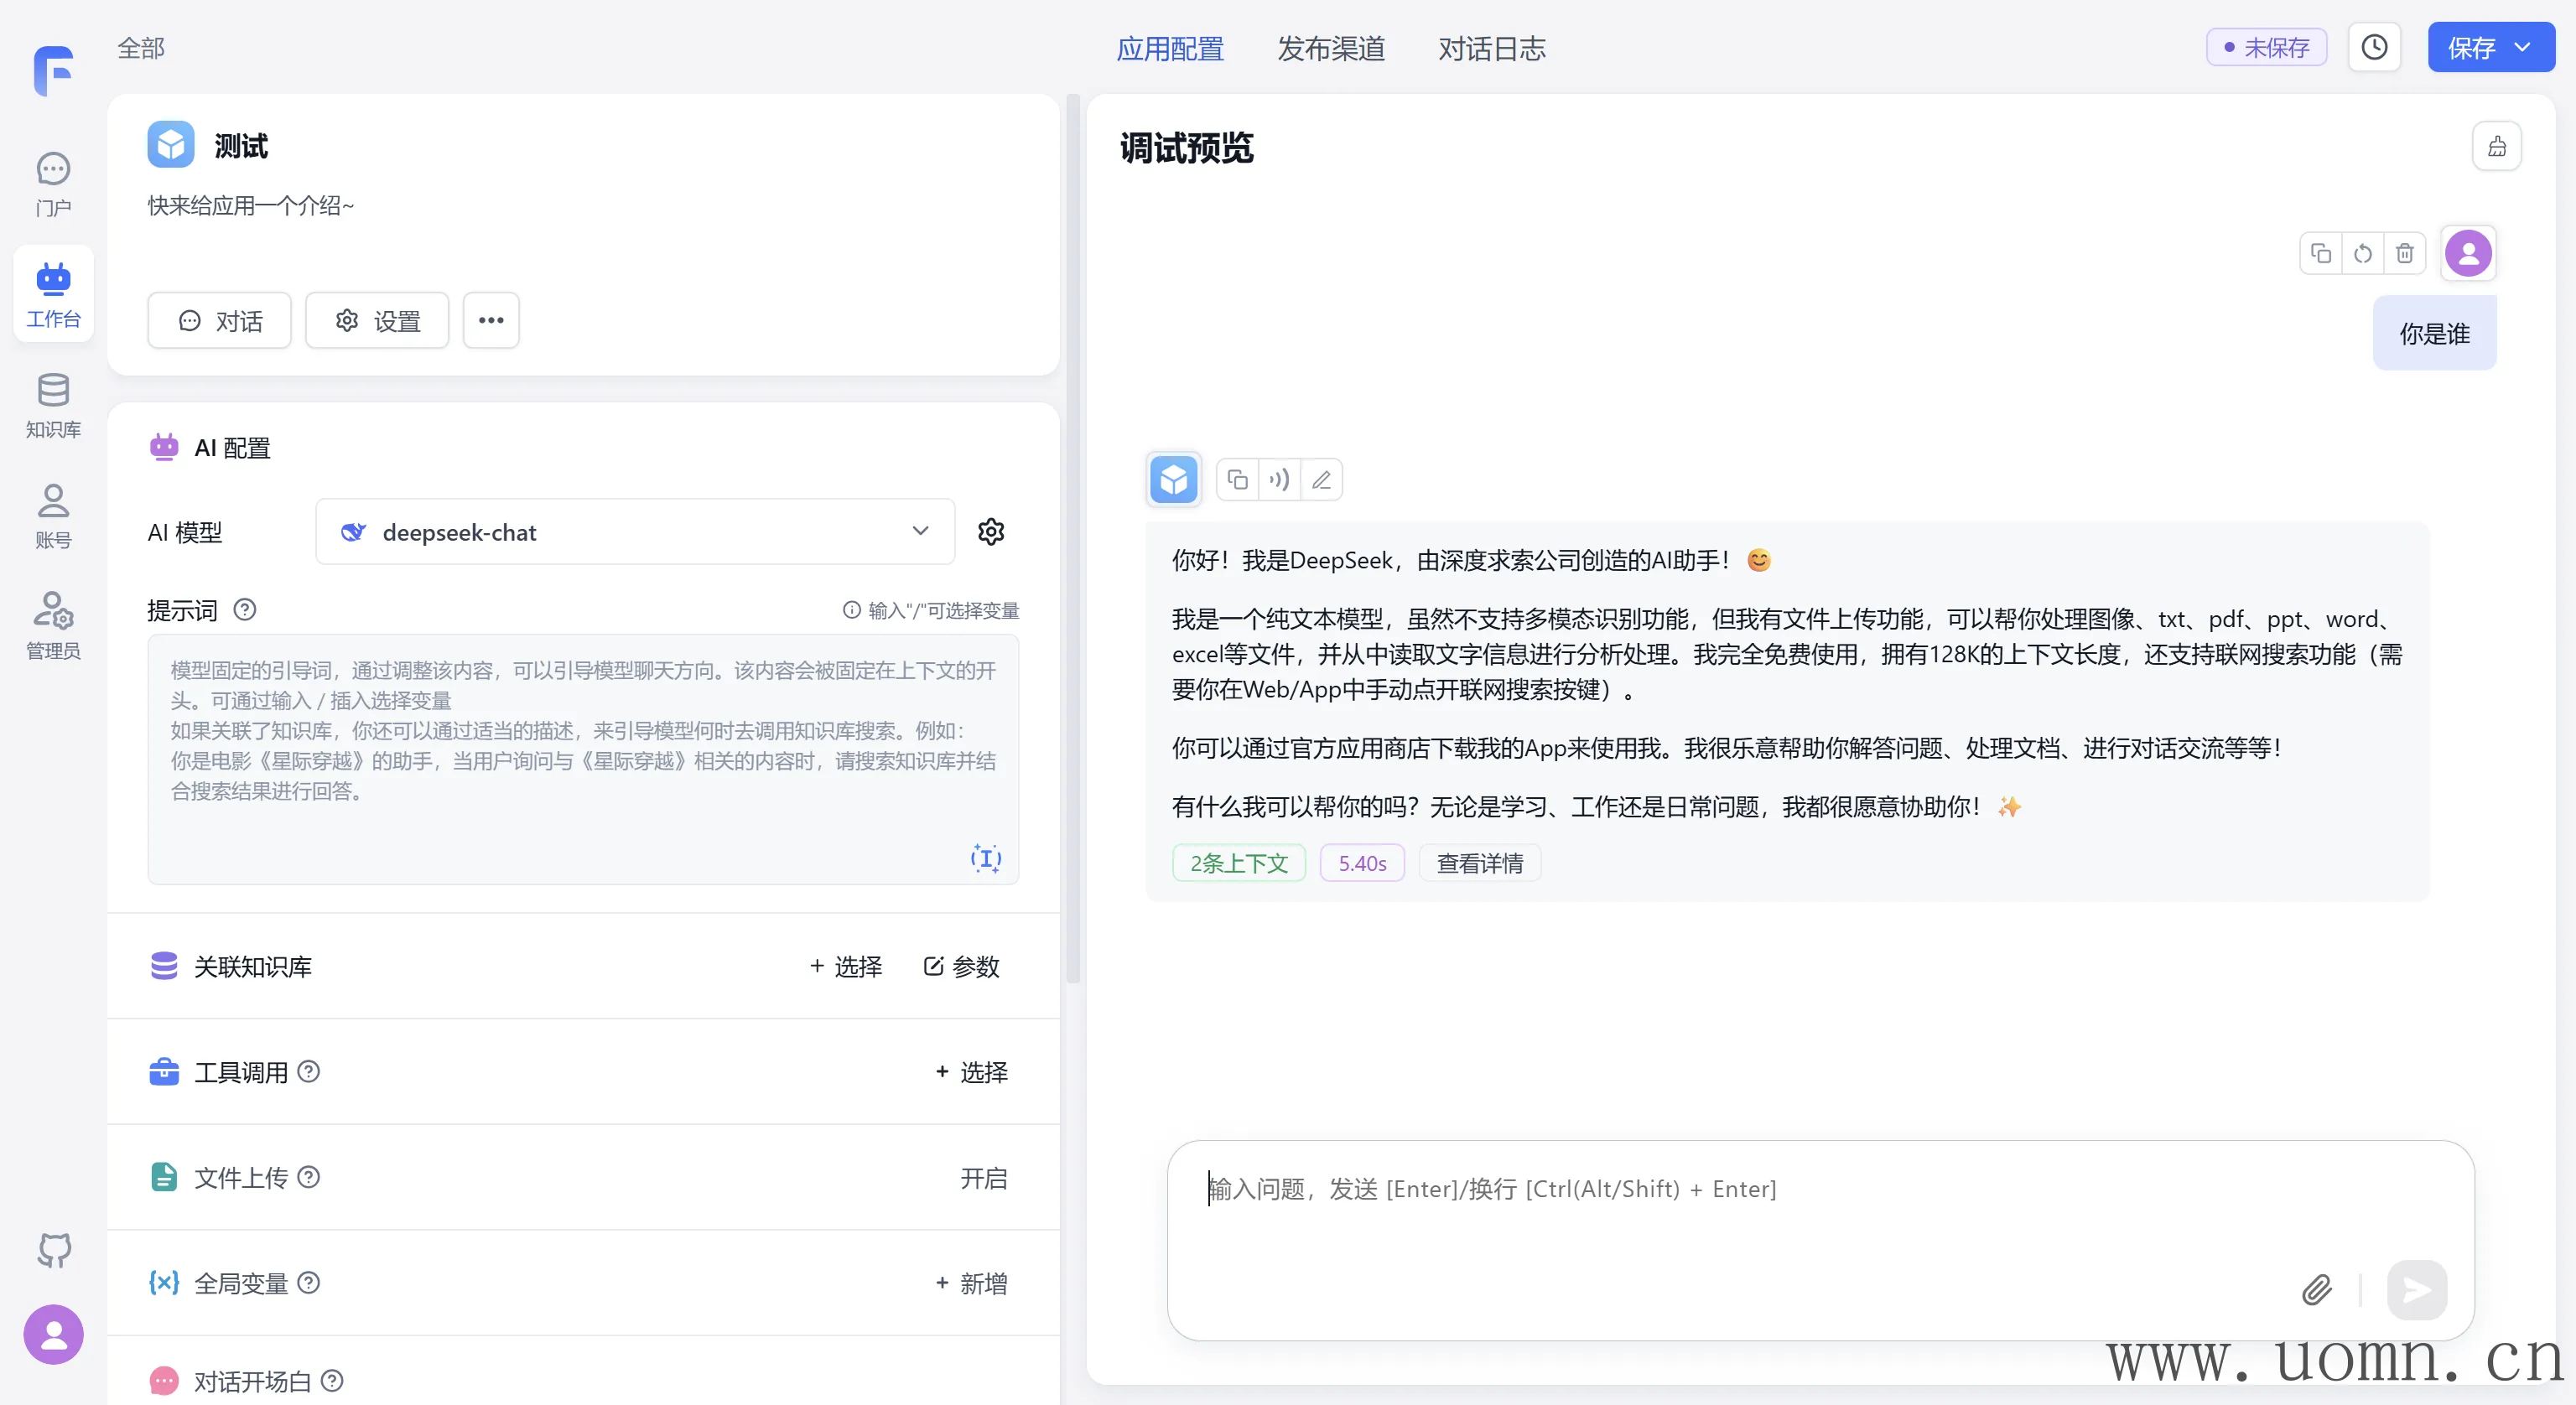Open the 保存 button dropdown arrow
The width and height of the screenshot is (2576, 1405).
pos(2523,47)
